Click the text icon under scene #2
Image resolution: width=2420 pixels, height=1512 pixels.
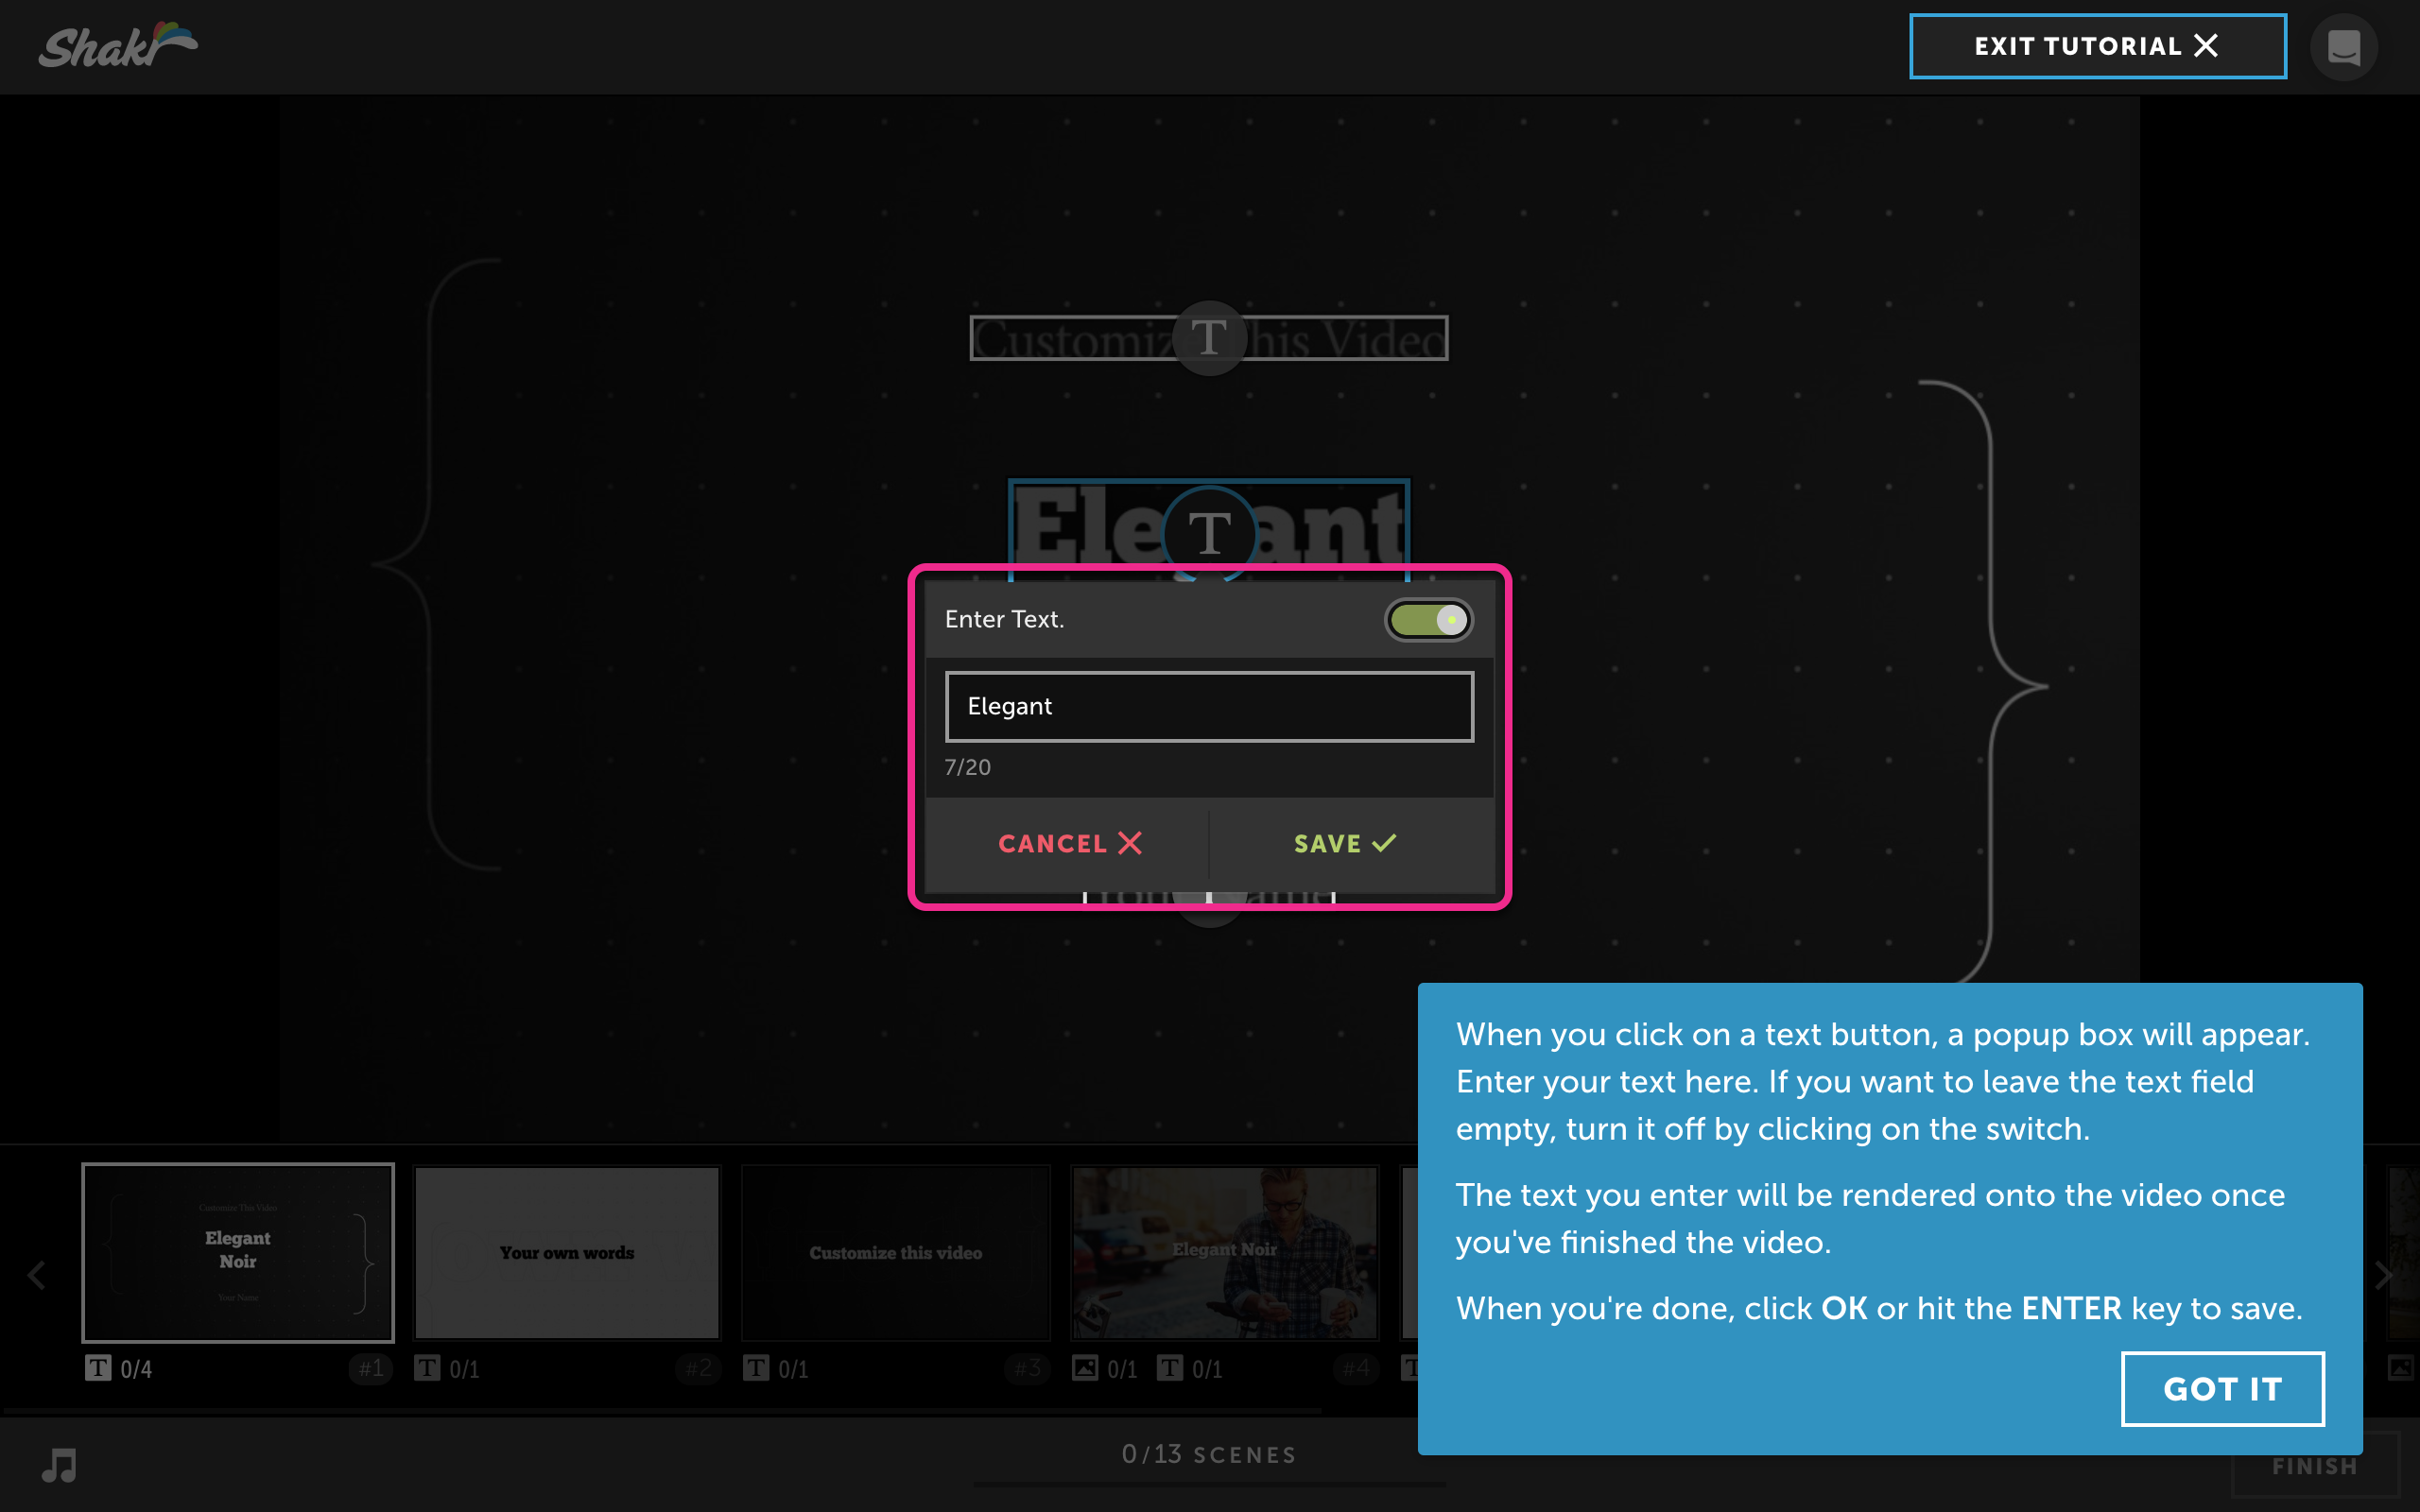(427, 1368)
